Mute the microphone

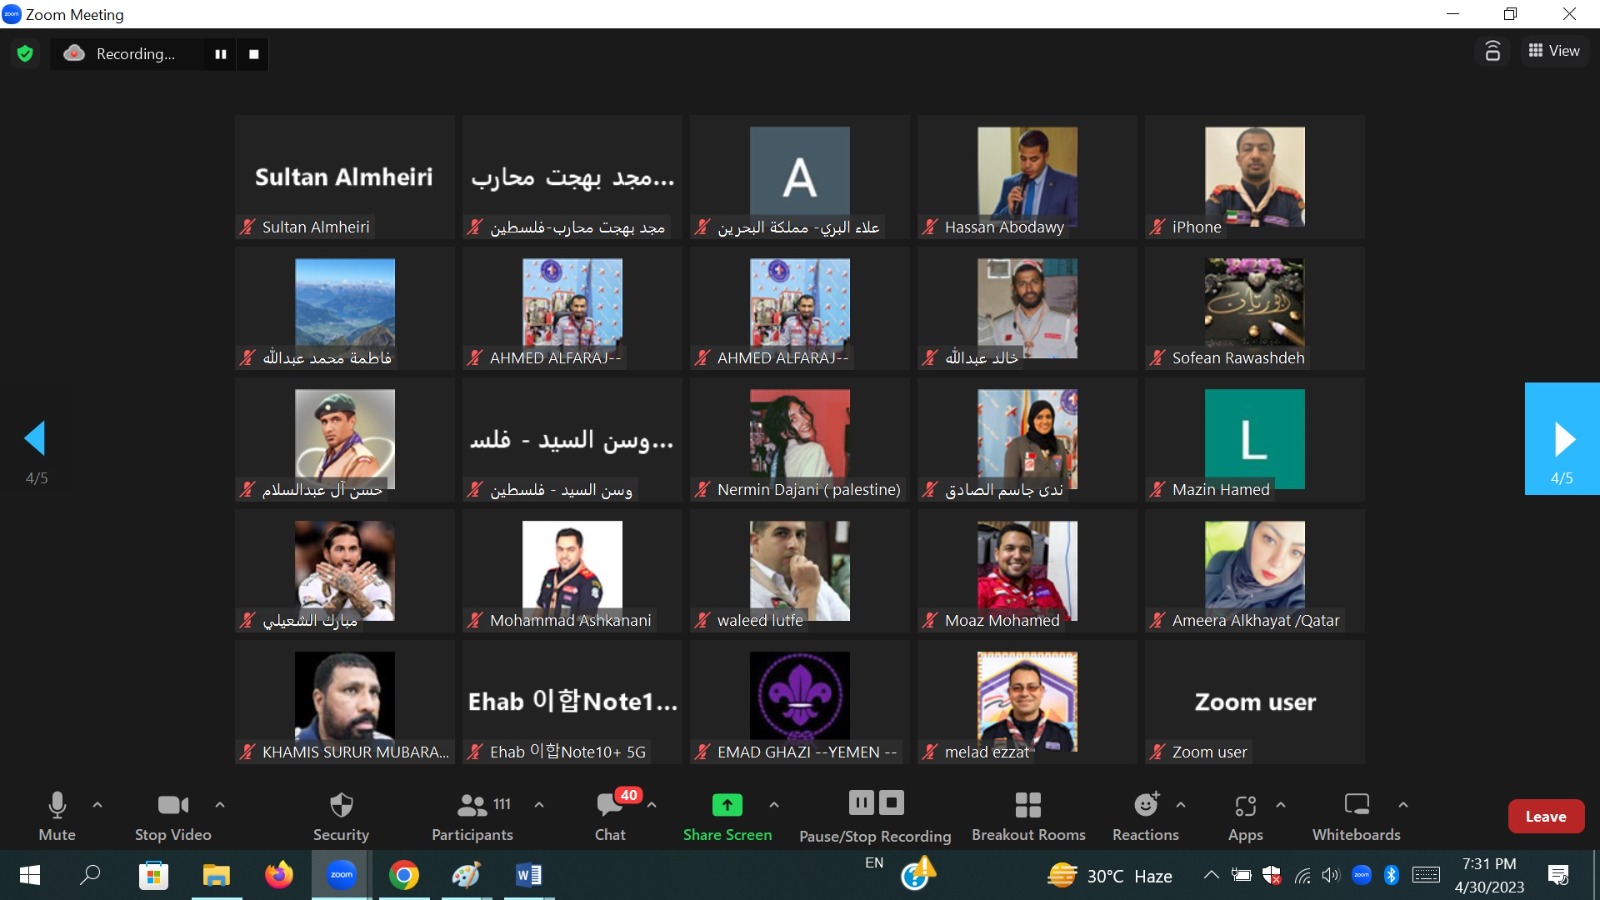point(57,816)
